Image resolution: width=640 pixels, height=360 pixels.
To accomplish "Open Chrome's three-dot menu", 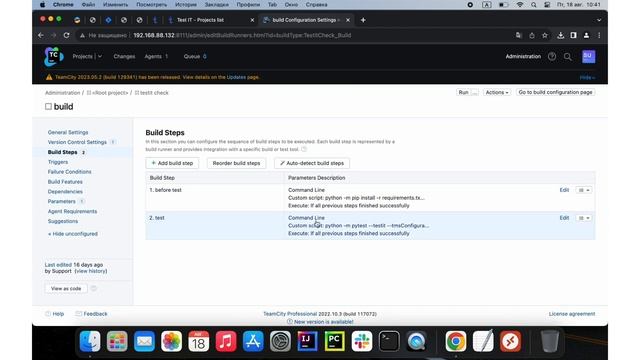I will click(599, 36).
